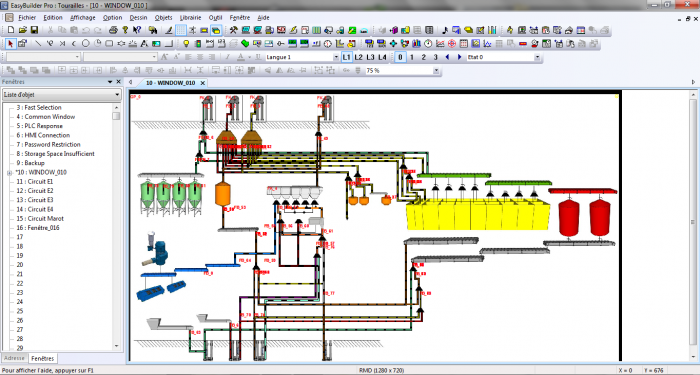Toggle the grid display button
This screenshot has width=700, height=375.
pyautogui.click(x=181, y=30)
